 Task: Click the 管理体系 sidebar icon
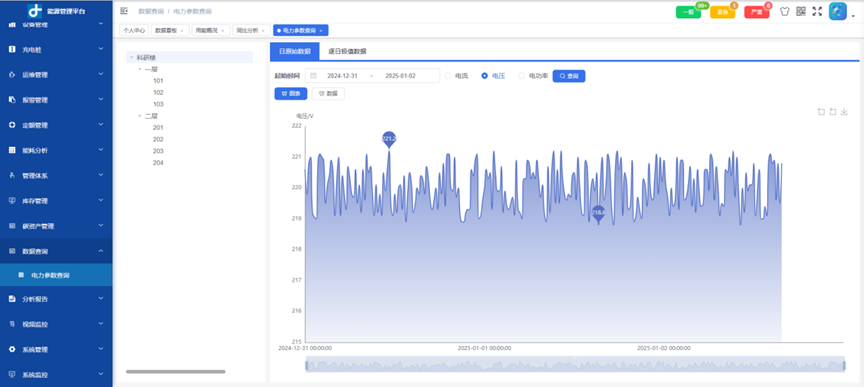[12, 175]
